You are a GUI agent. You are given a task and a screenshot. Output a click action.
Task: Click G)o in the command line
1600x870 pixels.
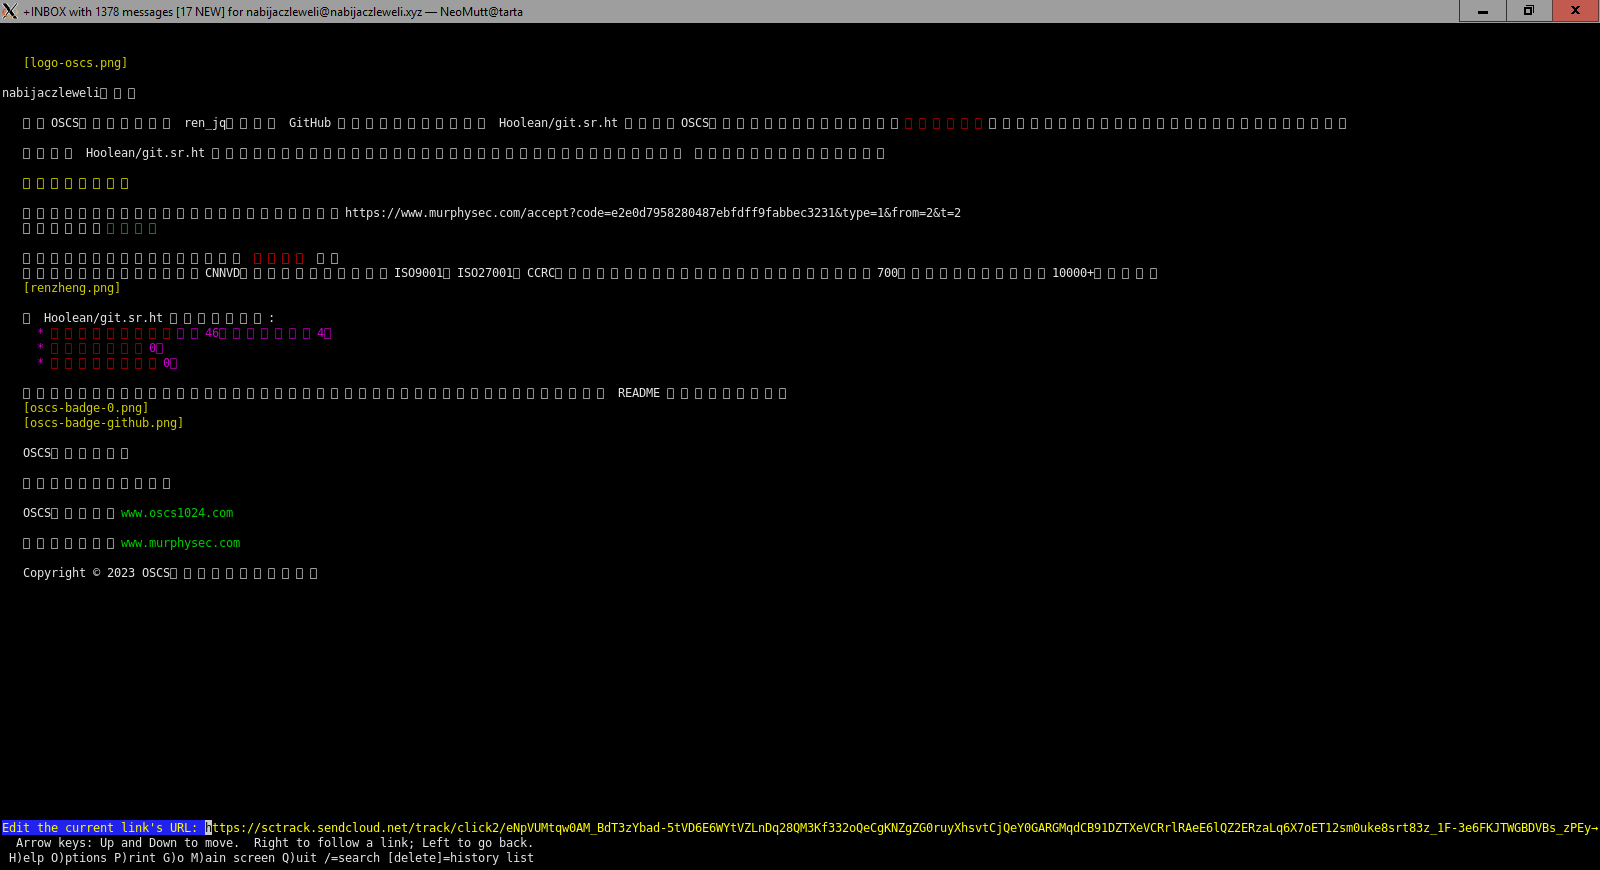pyautogui.click(x=173, y=858)
